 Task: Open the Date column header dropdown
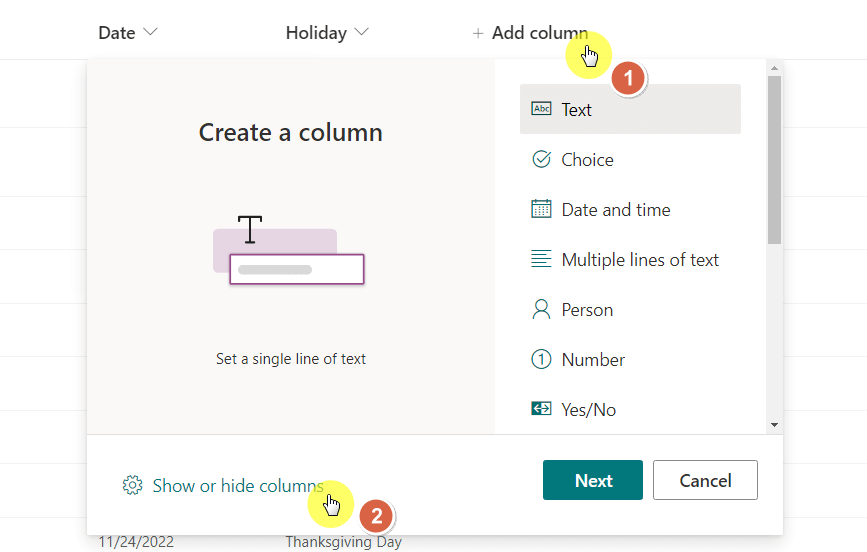coord(128,33)
